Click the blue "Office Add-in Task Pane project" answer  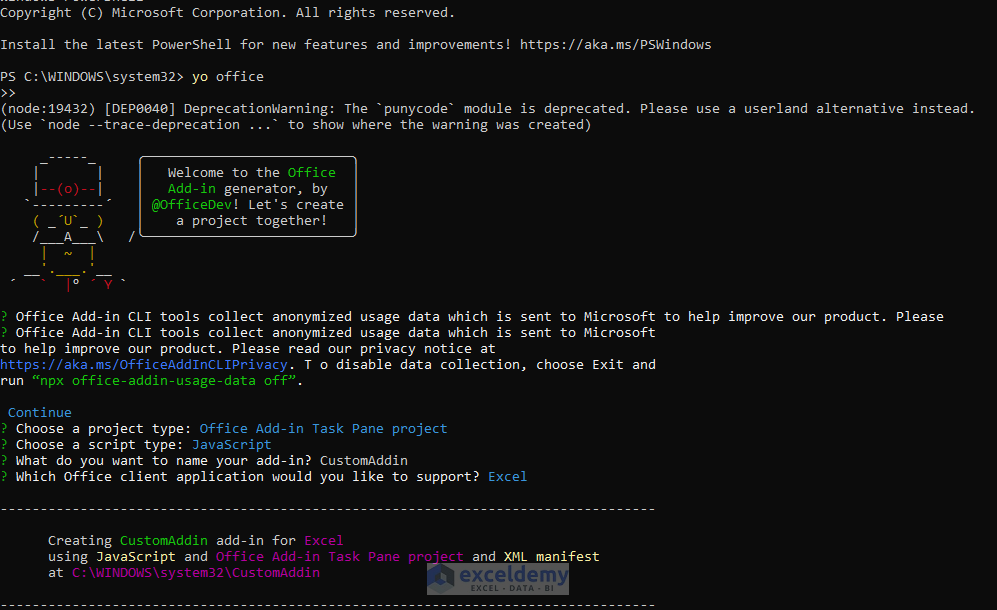tap(323, 428)
